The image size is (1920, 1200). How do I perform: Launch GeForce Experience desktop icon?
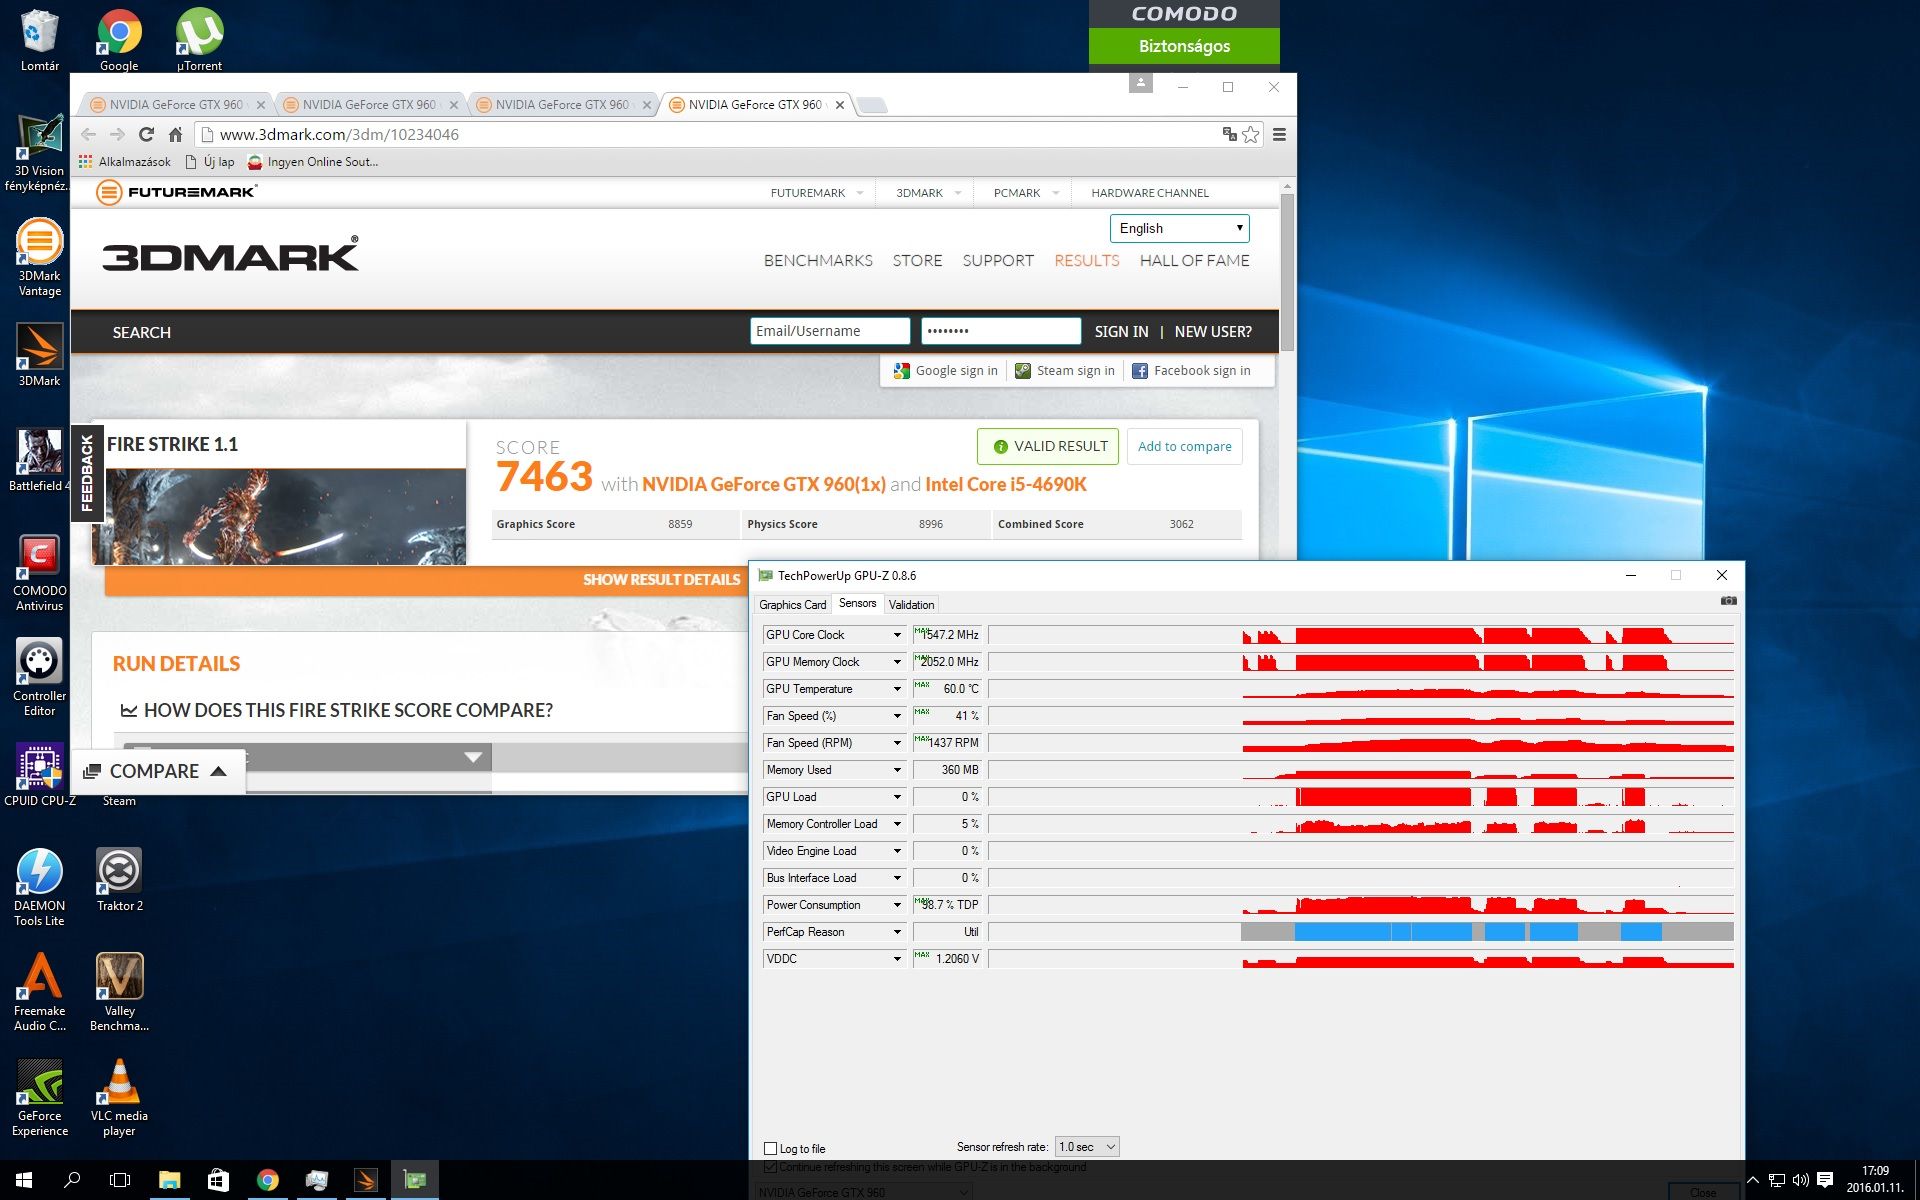40,1097
